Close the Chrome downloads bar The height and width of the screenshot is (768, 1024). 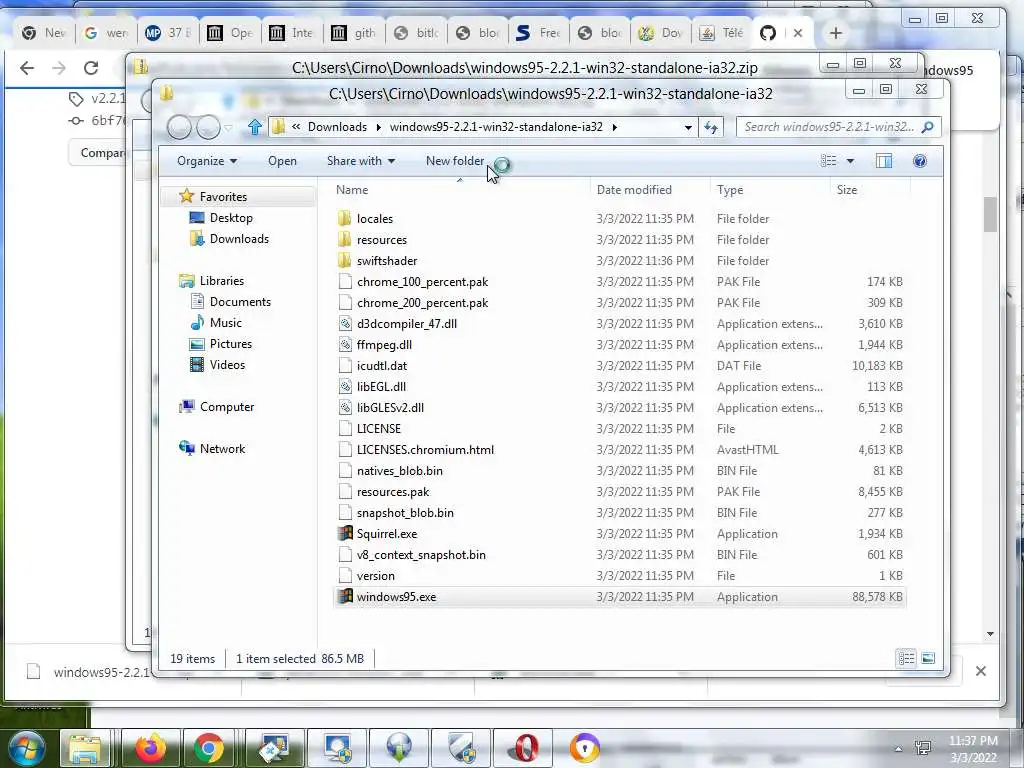click(980, 671)
